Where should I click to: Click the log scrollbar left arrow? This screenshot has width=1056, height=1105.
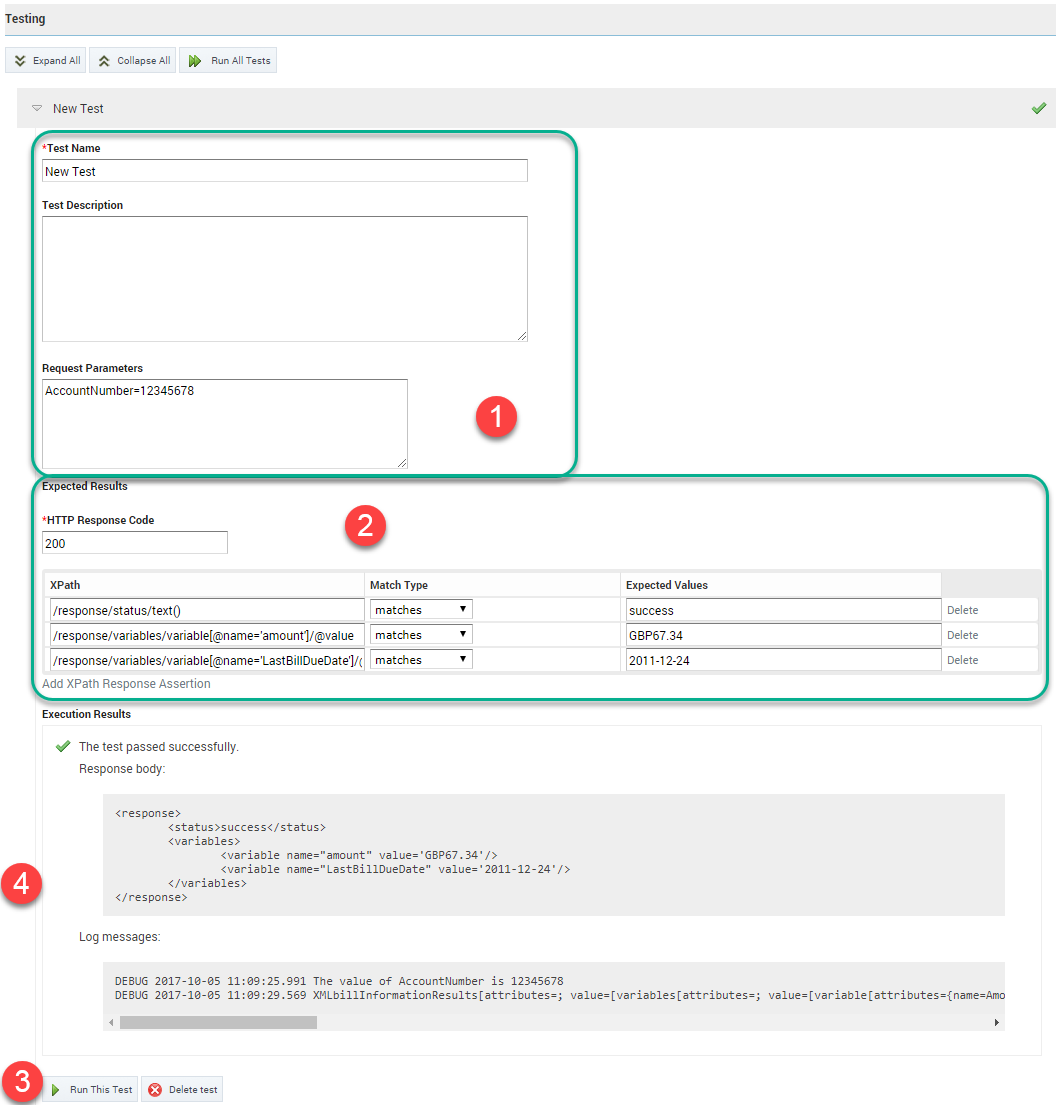111,1023
